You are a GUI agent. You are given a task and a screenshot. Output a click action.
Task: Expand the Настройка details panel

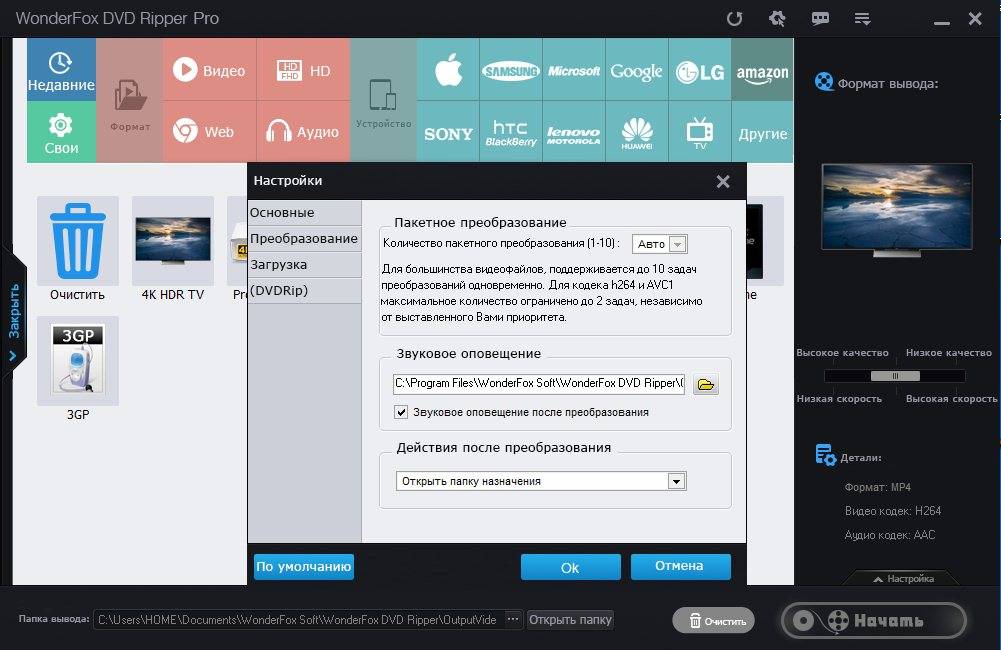click(904, 578)
